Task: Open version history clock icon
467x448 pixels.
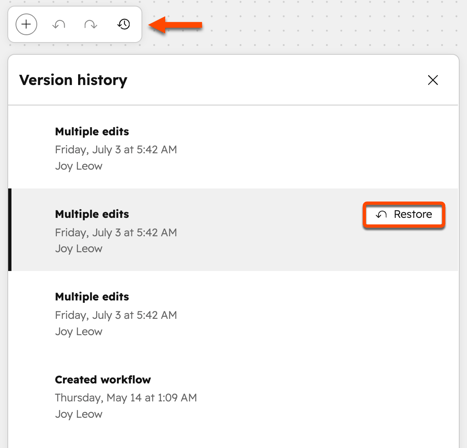Action: click(x=124, y=24)
